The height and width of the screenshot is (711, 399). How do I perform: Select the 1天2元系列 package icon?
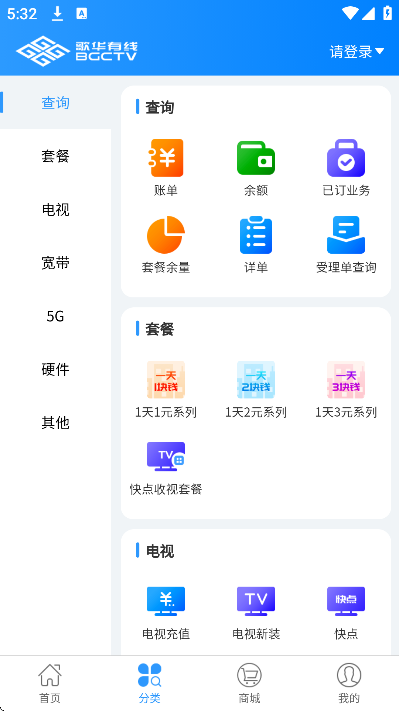point(256,380)
